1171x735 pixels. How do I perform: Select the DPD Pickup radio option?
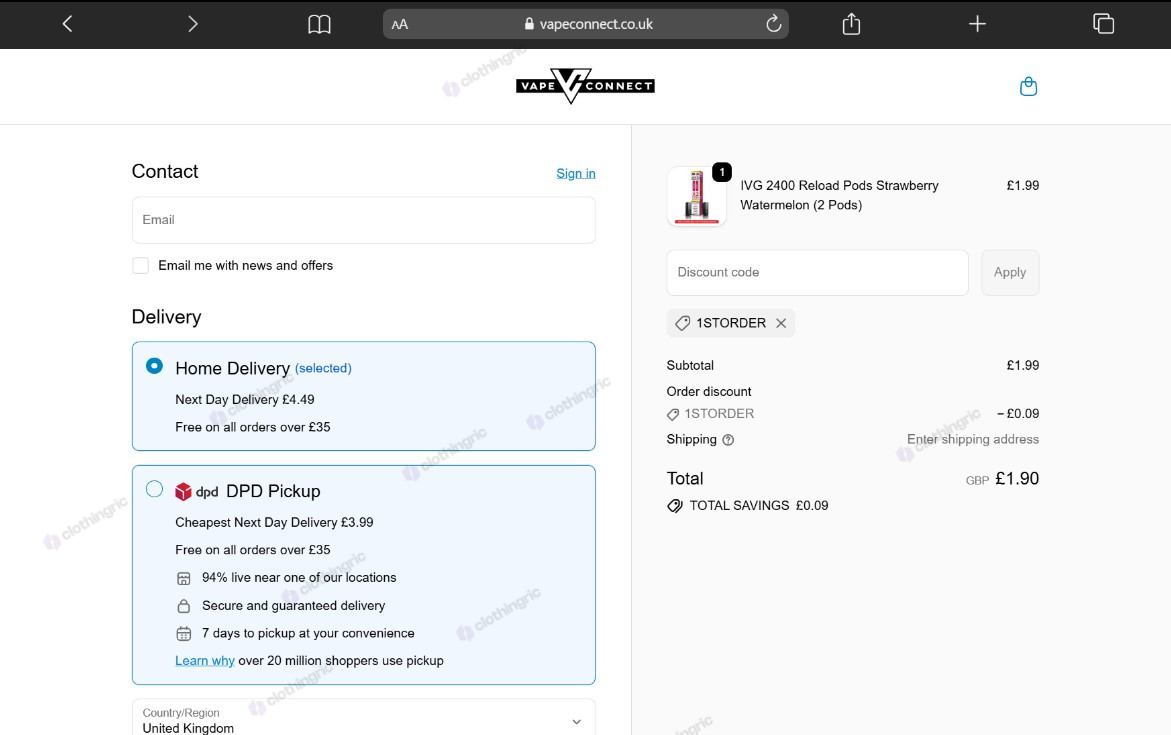tap(154, 489)
